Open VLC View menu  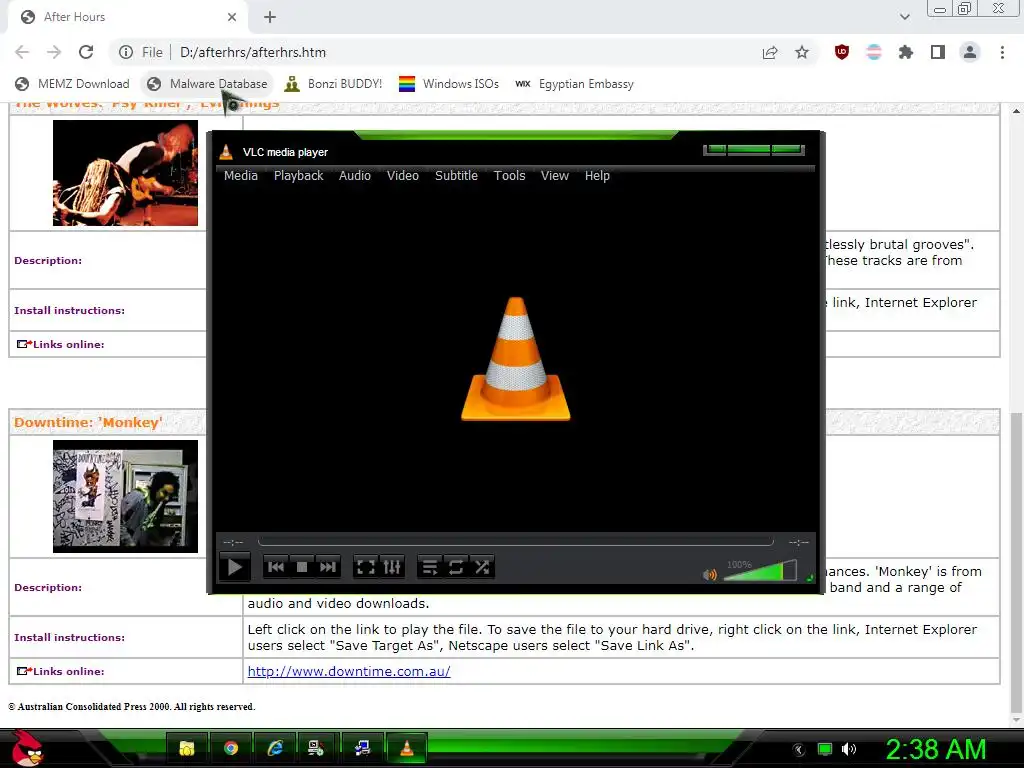[x=554, y=176]
